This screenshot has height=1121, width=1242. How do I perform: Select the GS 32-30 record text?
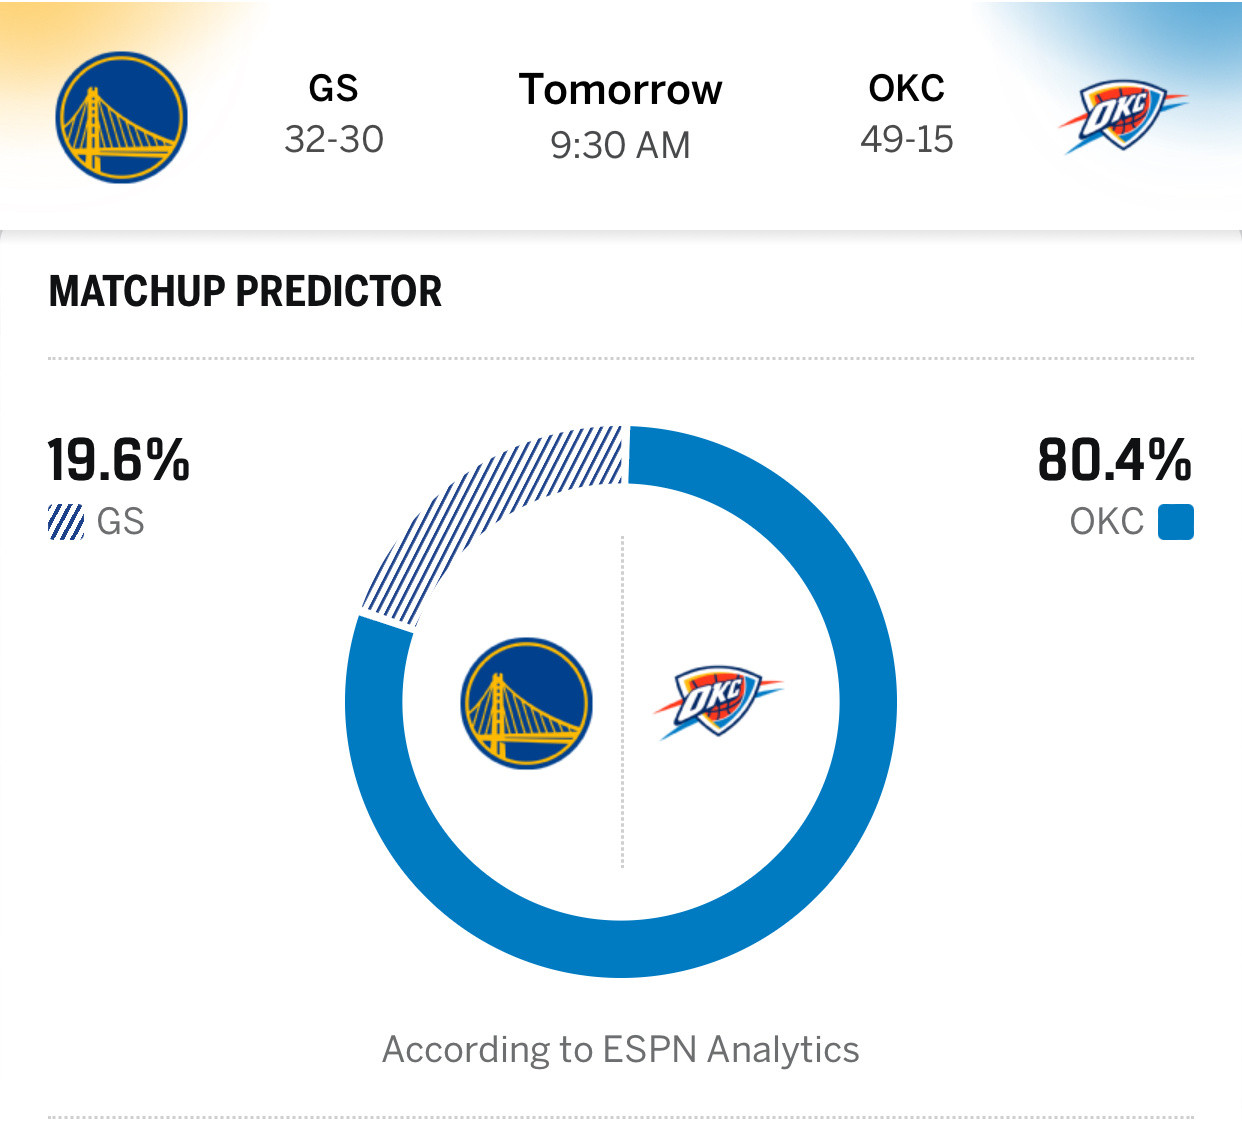[334, 139]
